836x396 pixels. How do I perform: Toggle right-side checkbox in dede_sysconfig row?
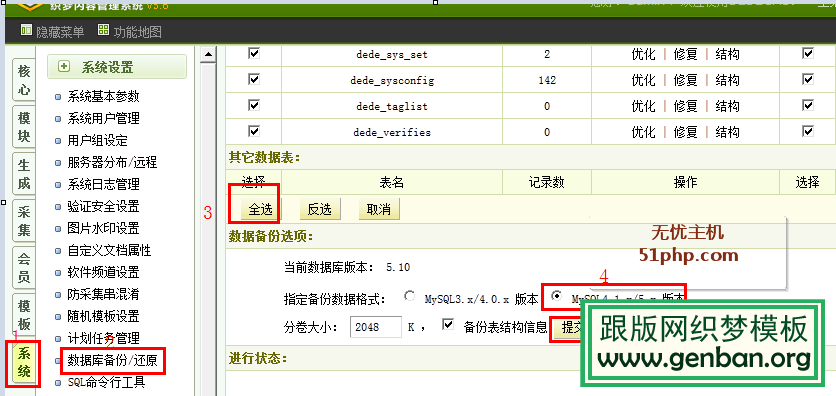(808, 79)
